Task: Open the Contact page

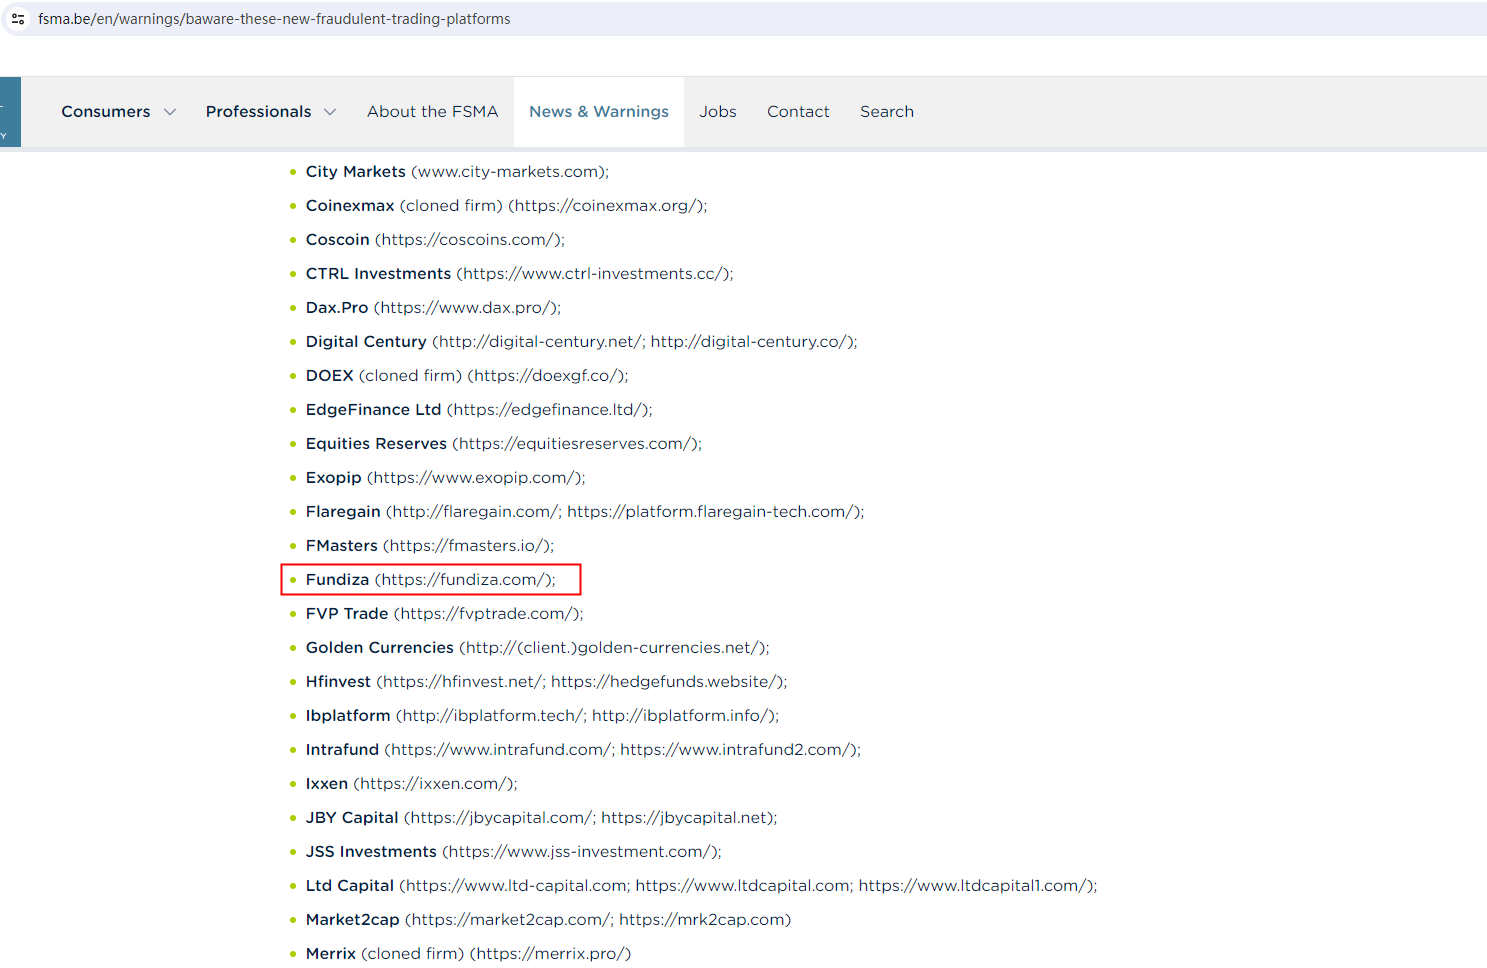Action: pos(798,112)
